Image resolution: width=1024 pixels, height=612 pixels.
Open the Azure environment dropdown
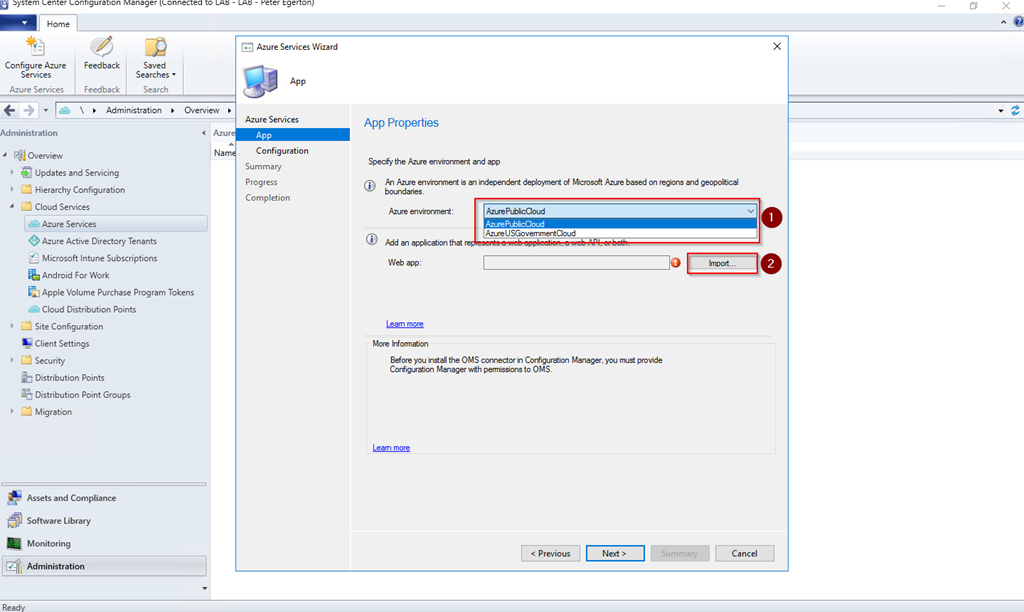click(x=750, y=211)
